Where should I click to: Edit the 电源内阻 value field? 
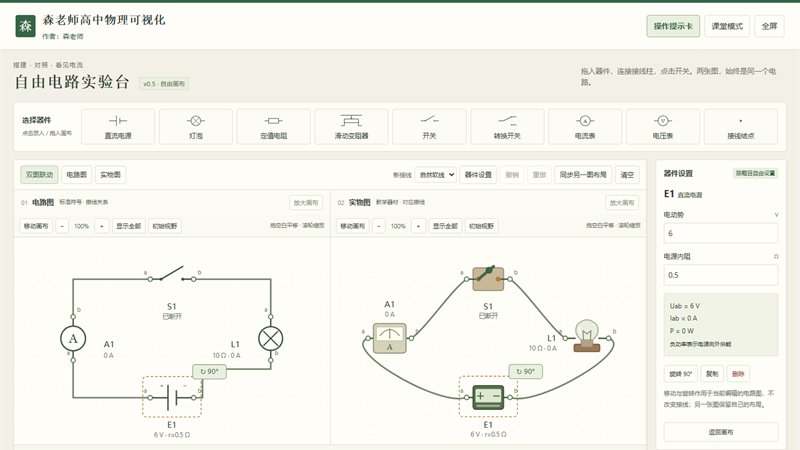coord(721,275)
